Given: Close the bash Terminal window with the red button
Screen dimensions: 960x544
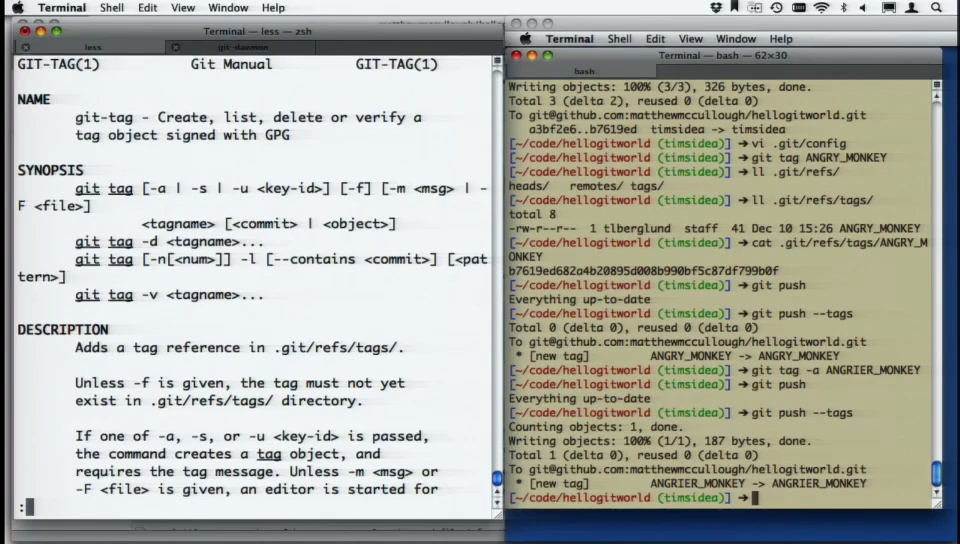Looking at the screenshot, I should click(x=516, y=55).
